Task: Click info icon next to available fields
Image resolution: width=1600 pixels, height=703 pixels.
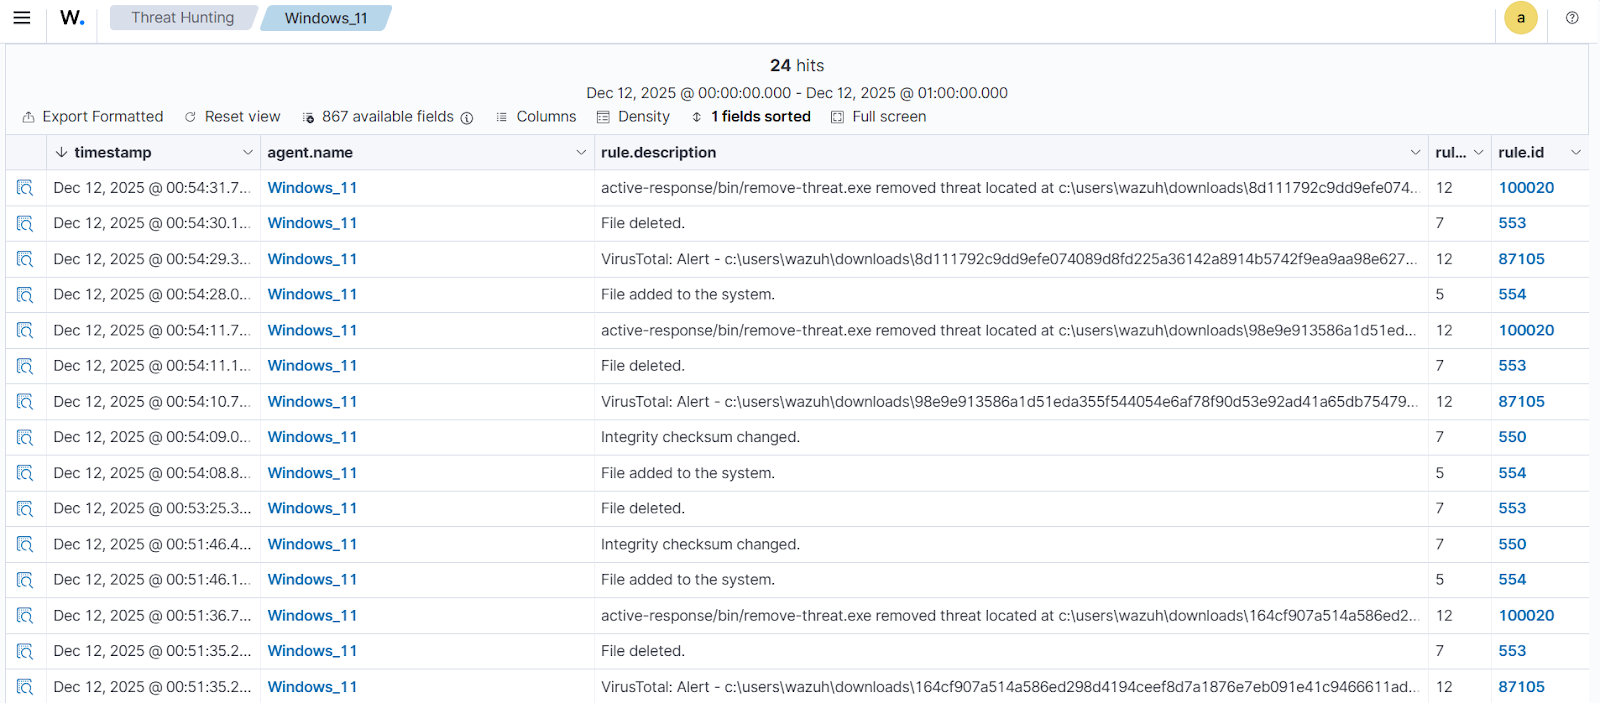Action: tap(467, 118)
